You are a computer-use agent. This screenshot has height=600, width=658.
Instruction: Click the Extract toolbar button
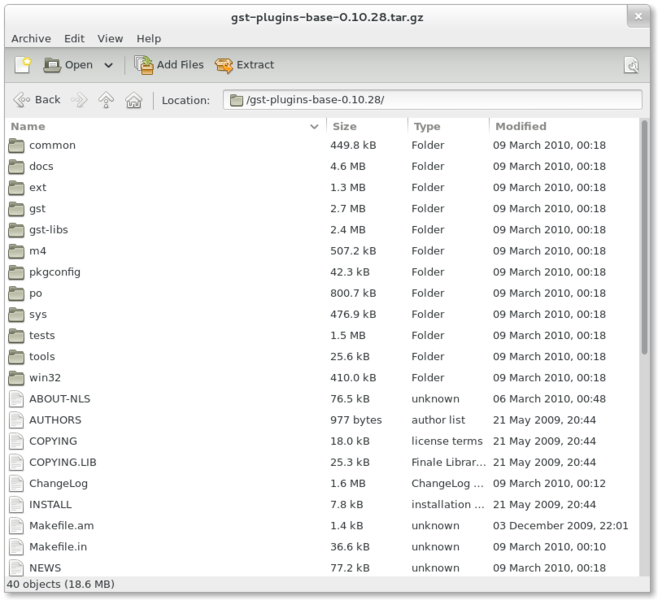244,65
